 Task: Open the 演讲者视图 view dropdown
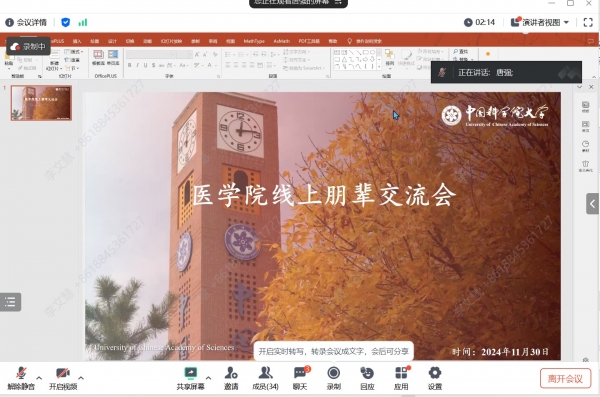(x=540, y=23)
